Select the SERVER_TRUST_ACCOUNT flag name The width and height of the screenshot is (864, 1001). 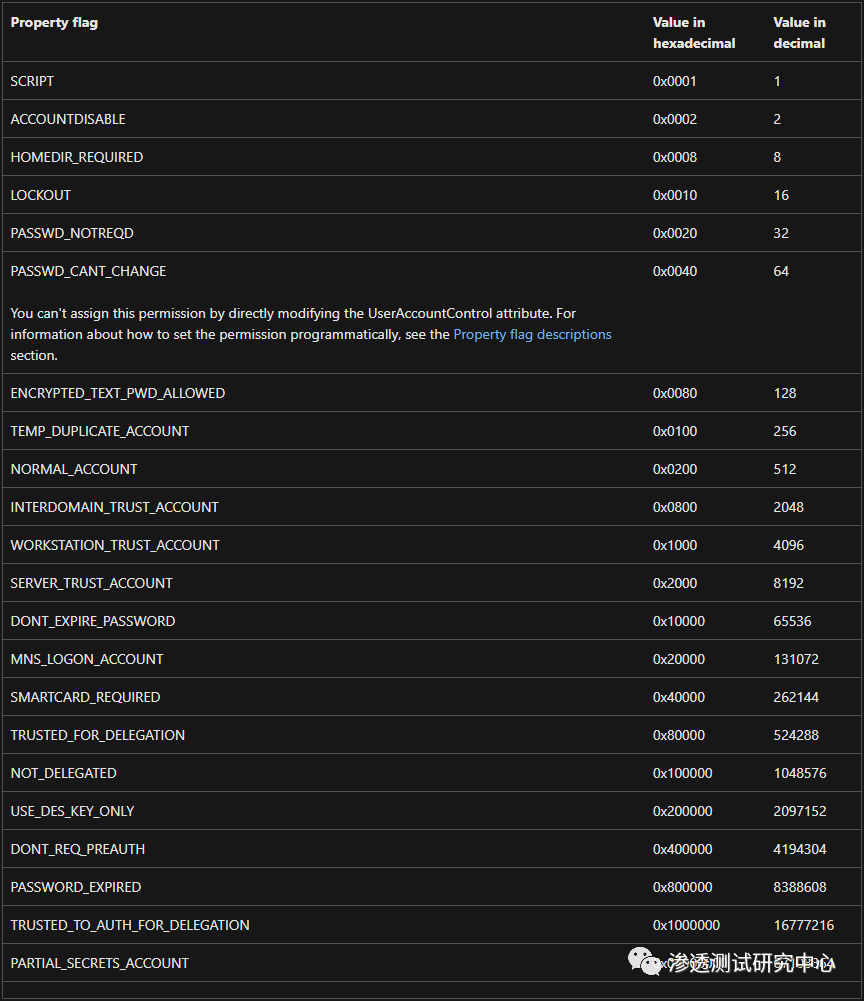pos(91,583)
